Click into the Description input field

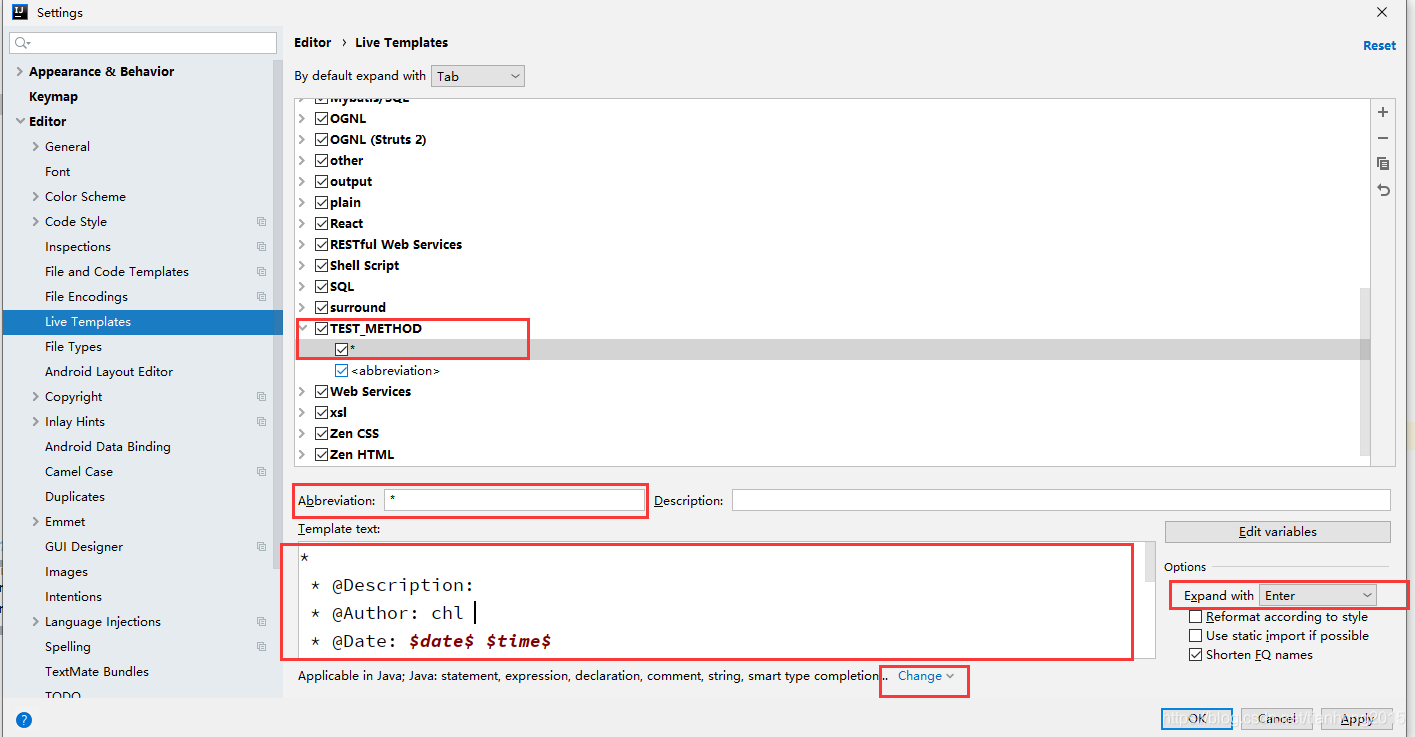(x=1061, y=500)
